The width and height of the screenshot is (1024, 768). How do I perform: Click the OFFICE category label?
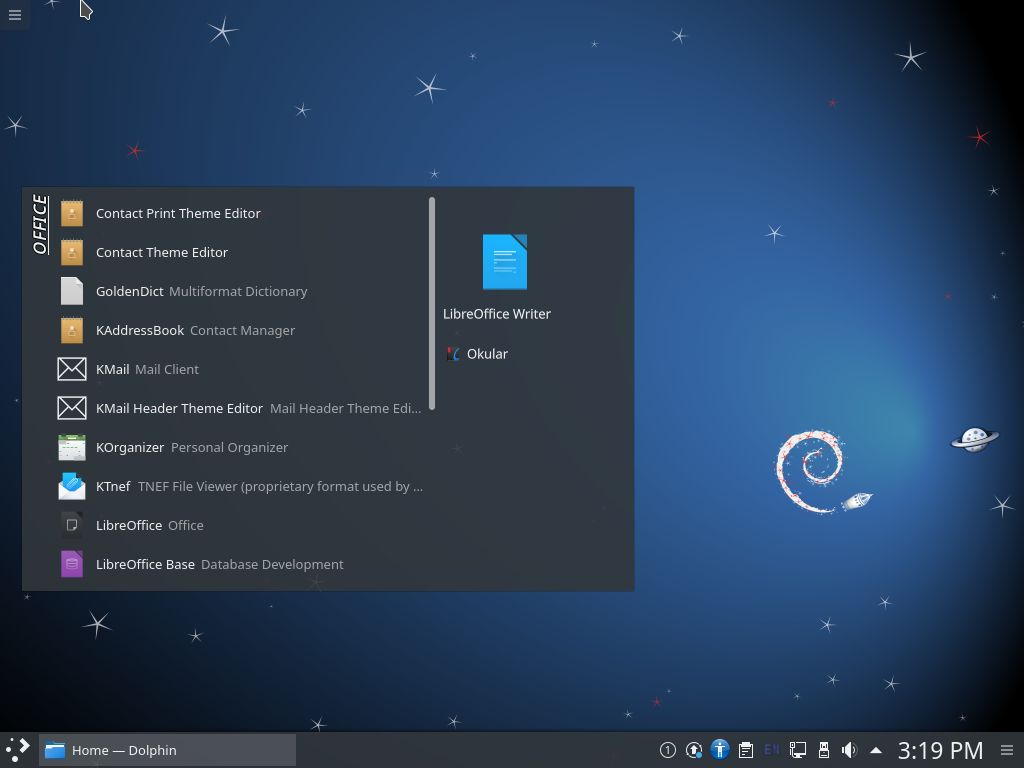[x=40, y=225]
